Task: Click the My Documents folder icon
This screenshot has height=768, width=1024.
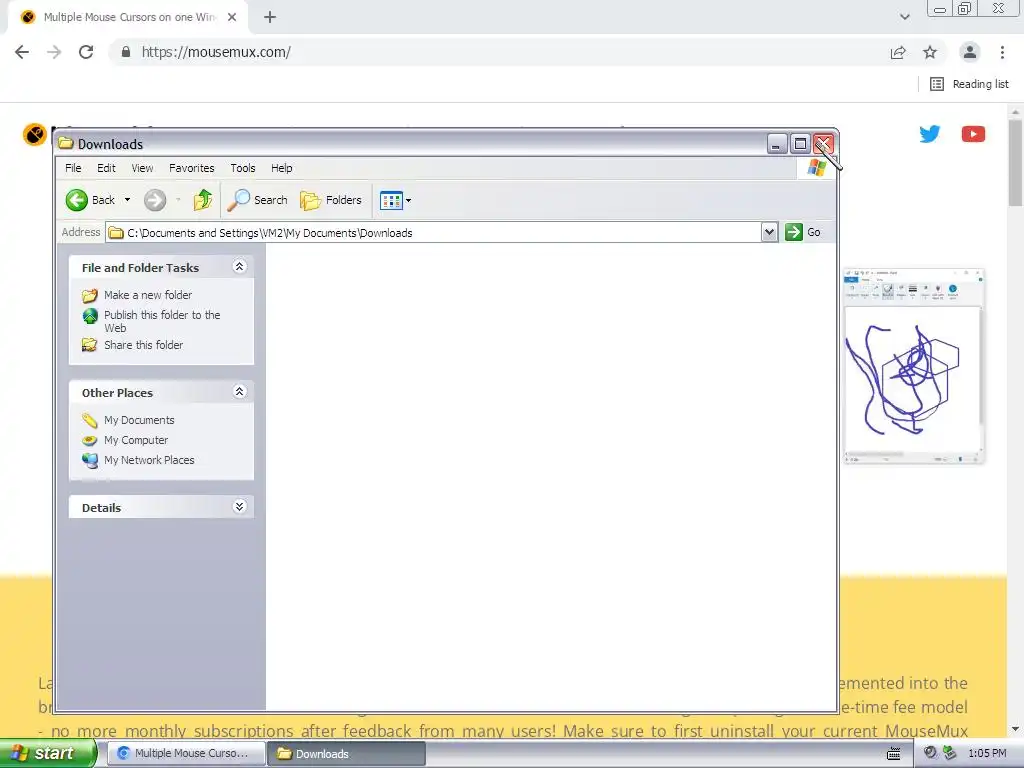Action: tap(89, 420)
